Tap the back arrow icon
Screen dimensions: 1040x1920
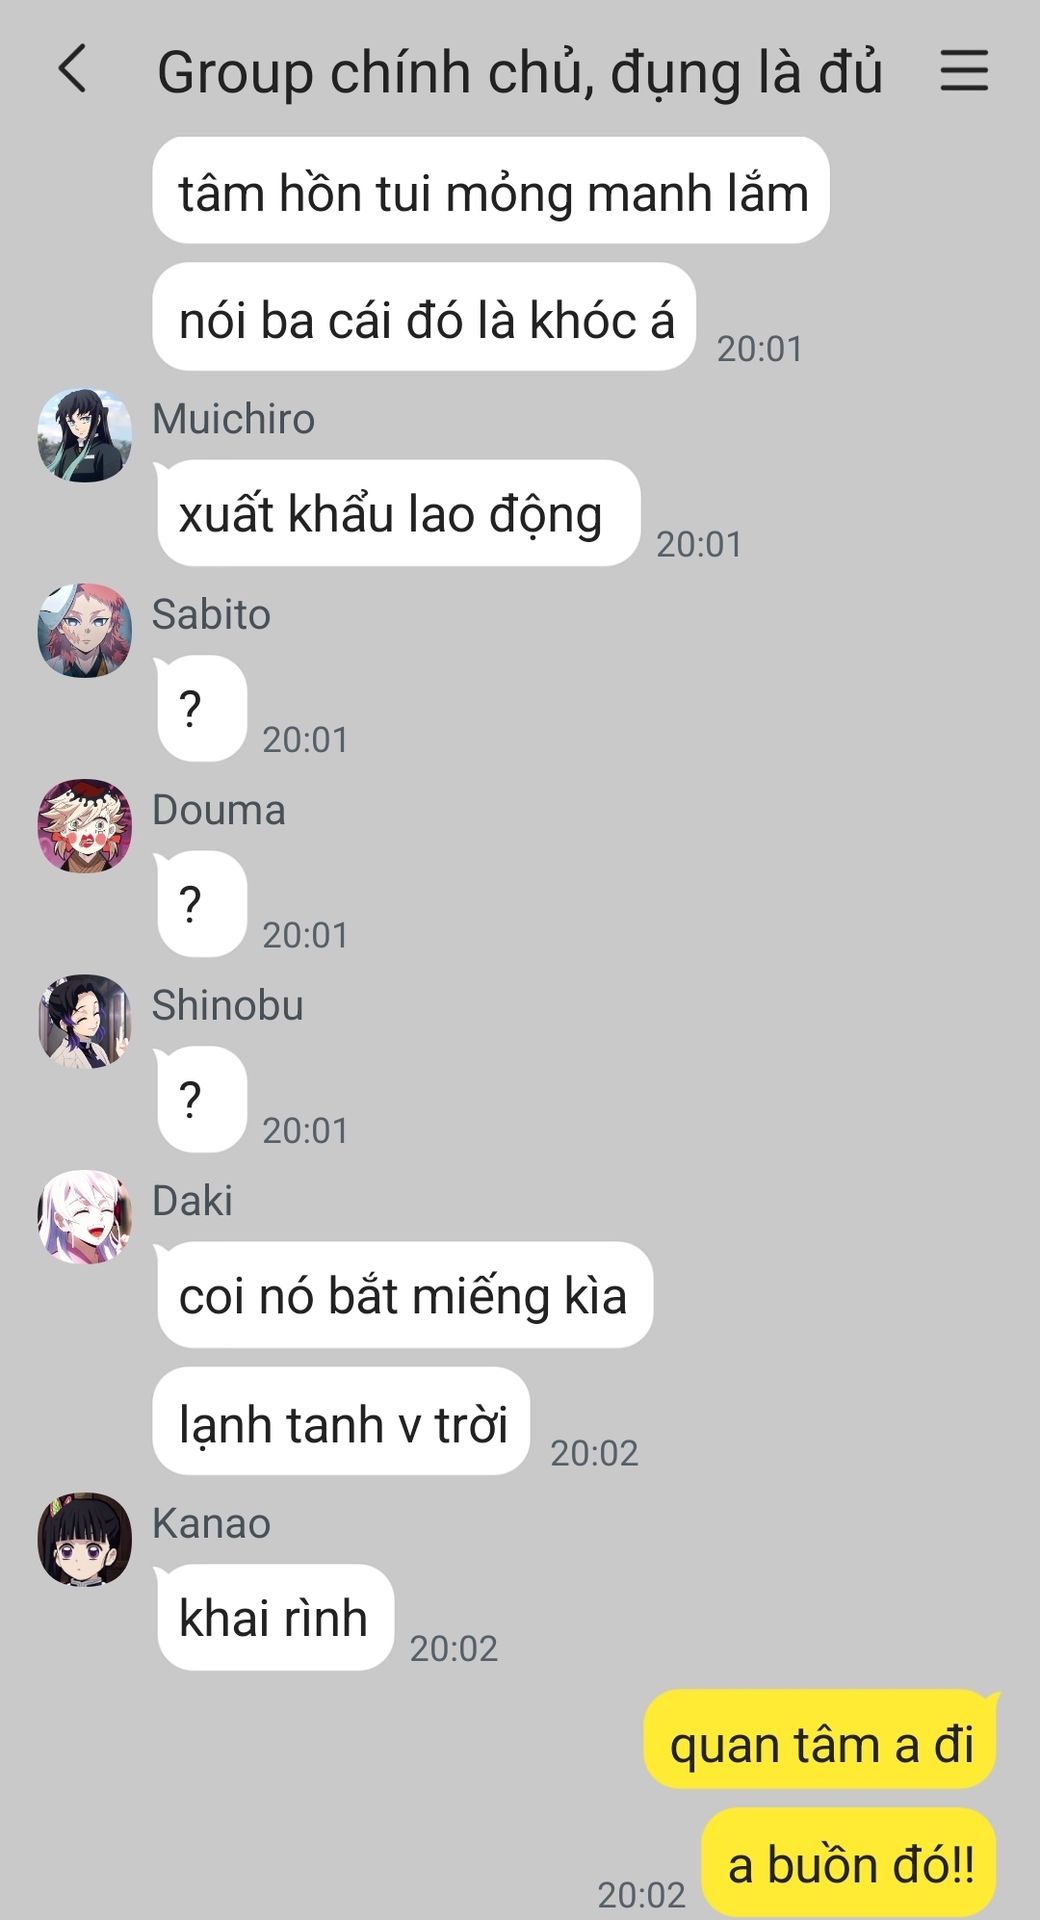pyautogui.click(x=72, y=69)
